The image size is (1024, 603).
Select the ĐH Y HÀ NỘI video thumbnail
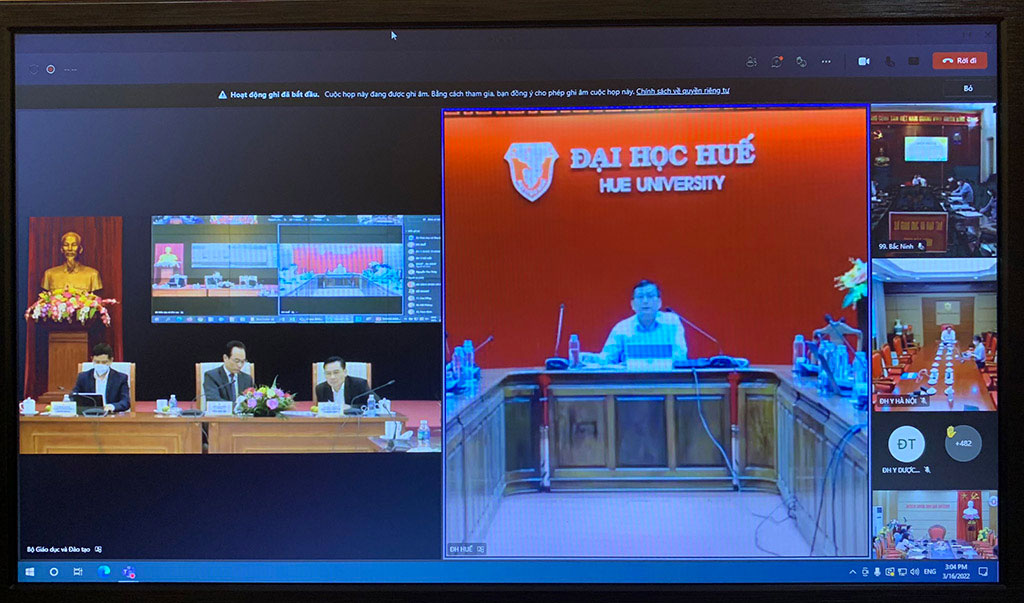(x=934, y=335)
